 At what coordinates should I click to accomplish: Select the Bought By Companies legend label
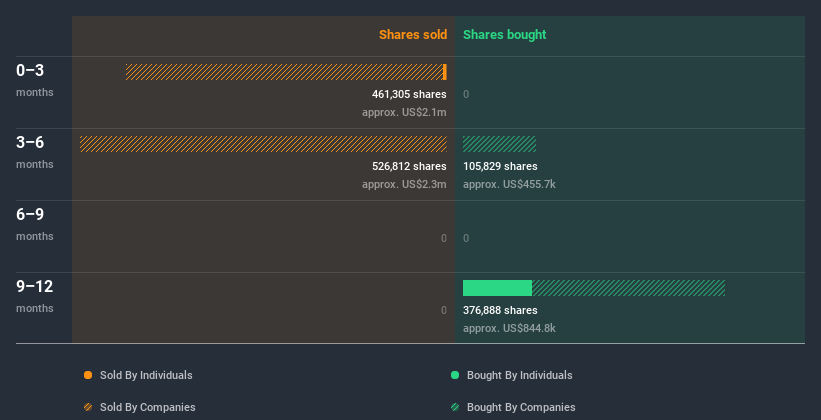[x=521, y=407]
